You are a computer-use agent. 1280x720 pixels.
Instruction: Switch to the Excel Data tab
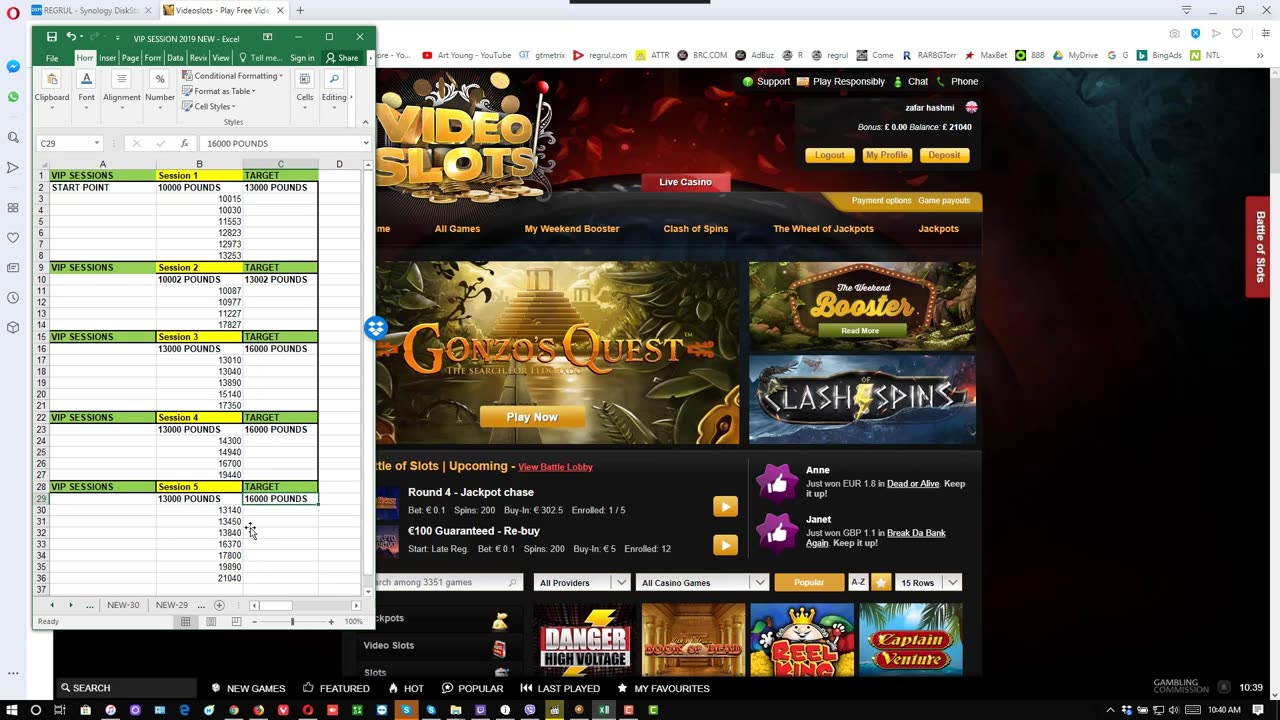click(x=175, y=58)
